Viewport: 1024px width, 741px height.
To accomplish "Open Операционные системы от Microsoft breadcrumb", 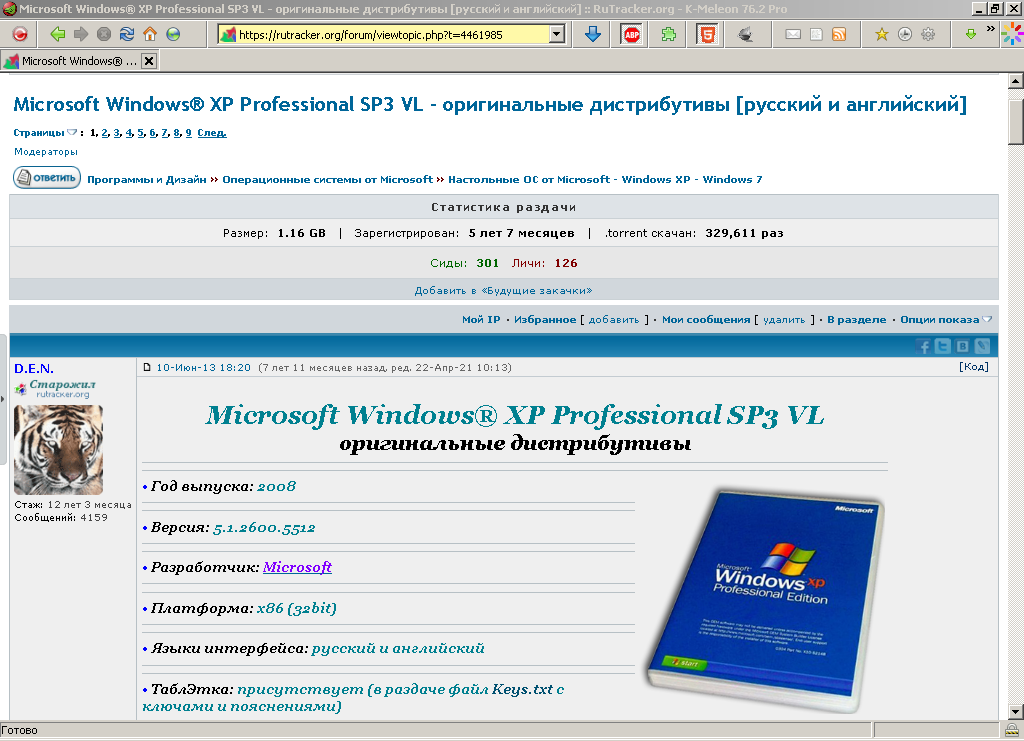I will [x=327, y=180].
